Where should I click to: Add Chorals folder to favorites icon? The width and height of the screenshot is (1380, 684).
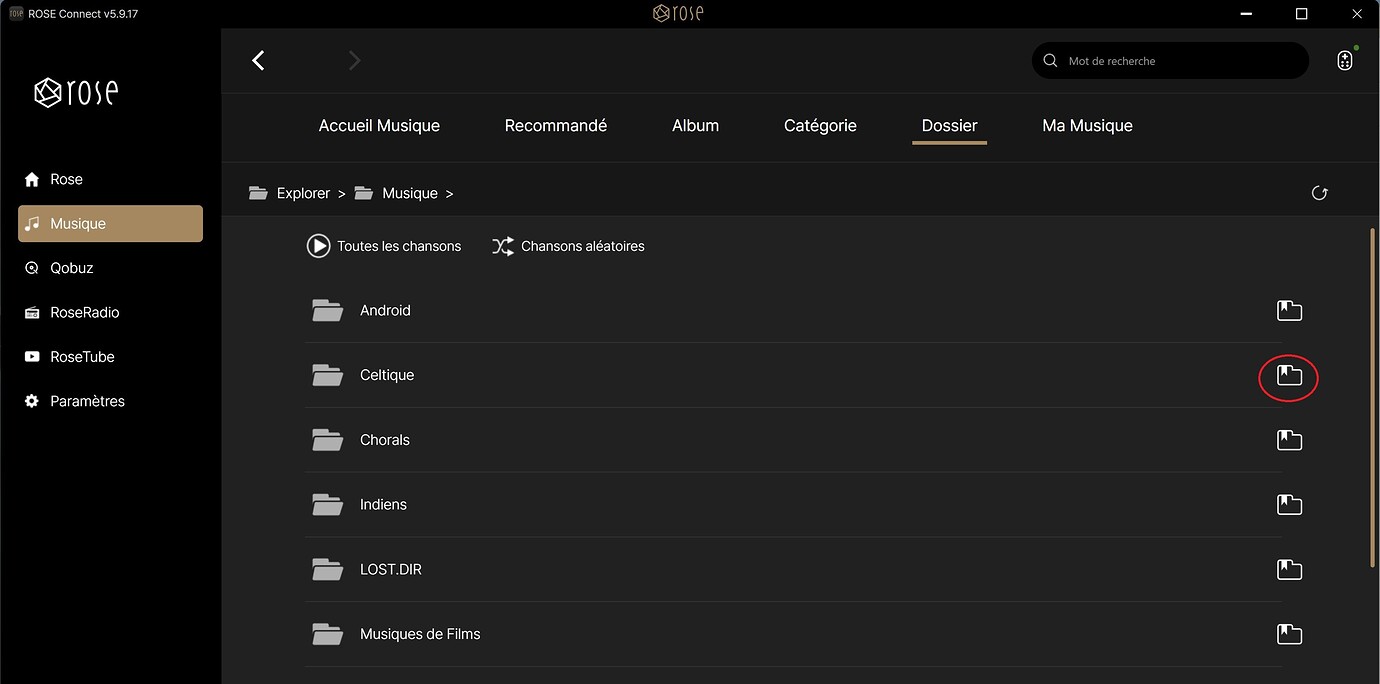(x=1289, y=440)
